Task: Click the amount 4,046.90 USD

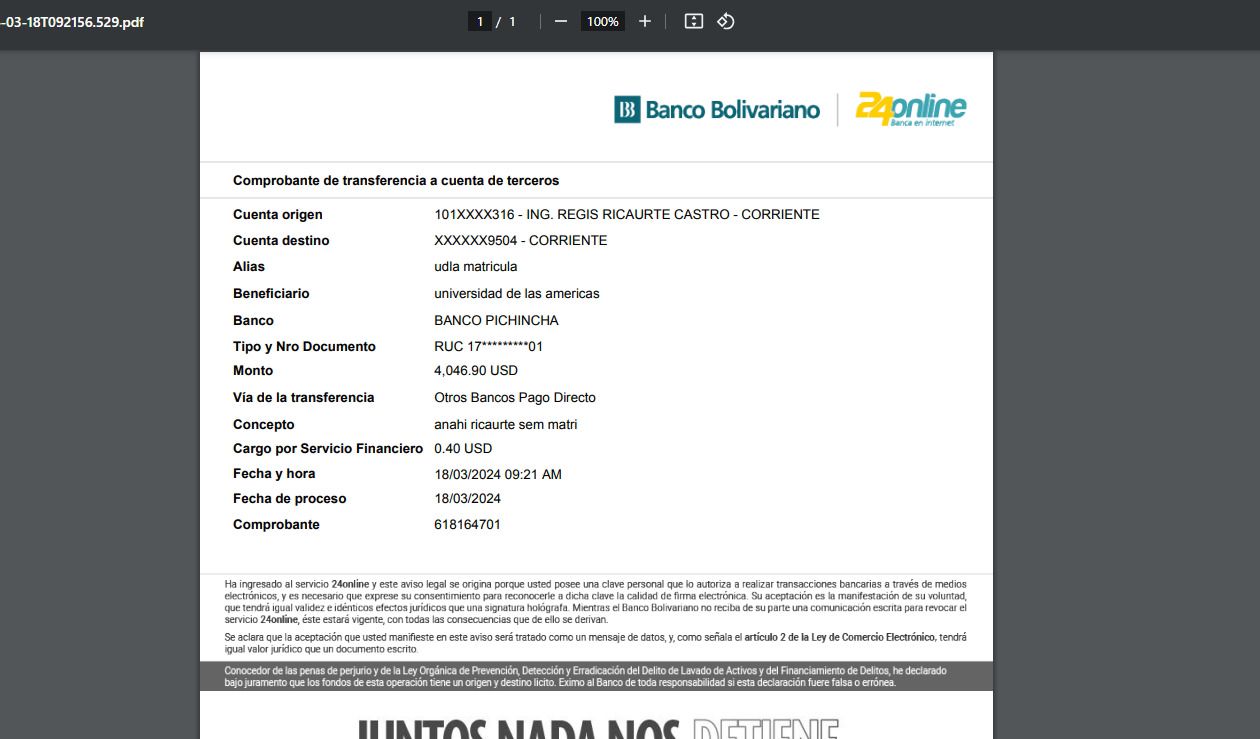Action: coord(476,371)
